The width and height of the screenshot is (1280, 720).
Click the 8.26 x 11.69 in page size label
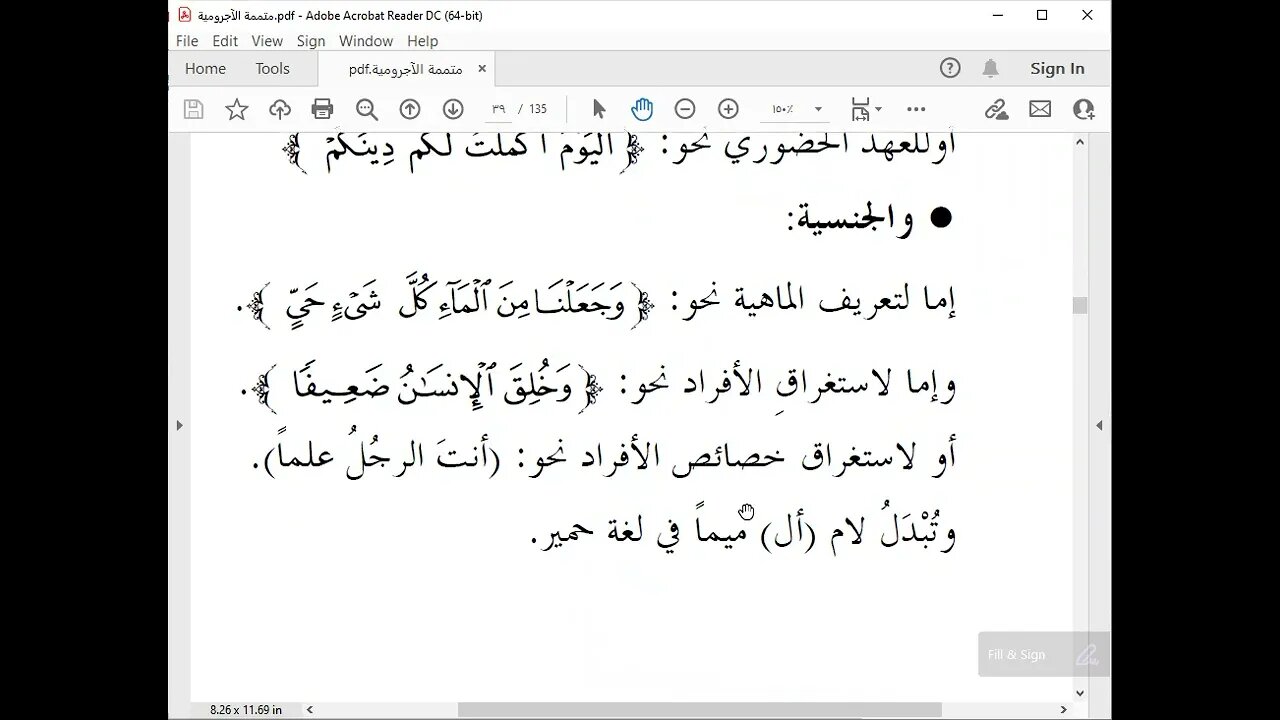245,710
